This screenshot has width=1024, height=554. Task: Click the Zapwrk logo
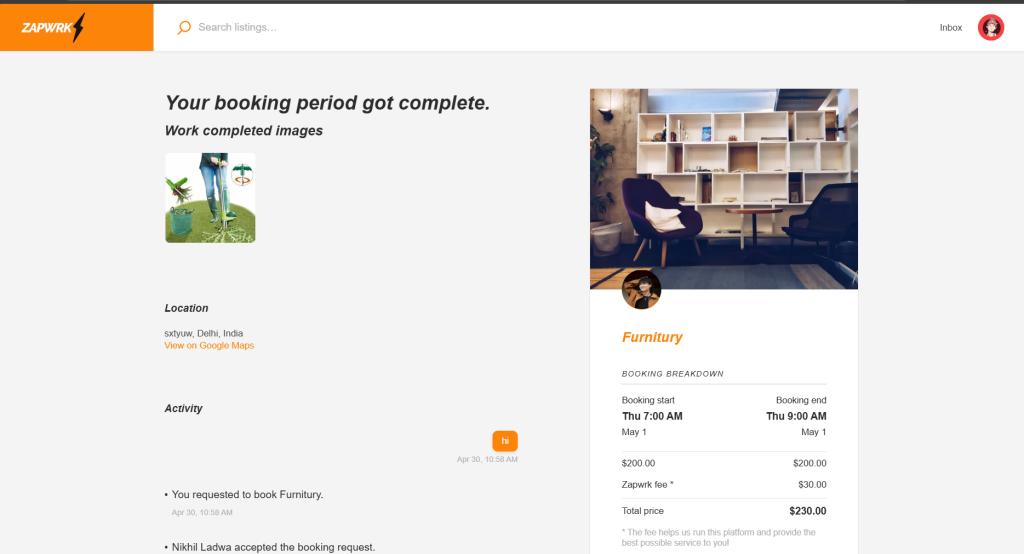[54, 28]
